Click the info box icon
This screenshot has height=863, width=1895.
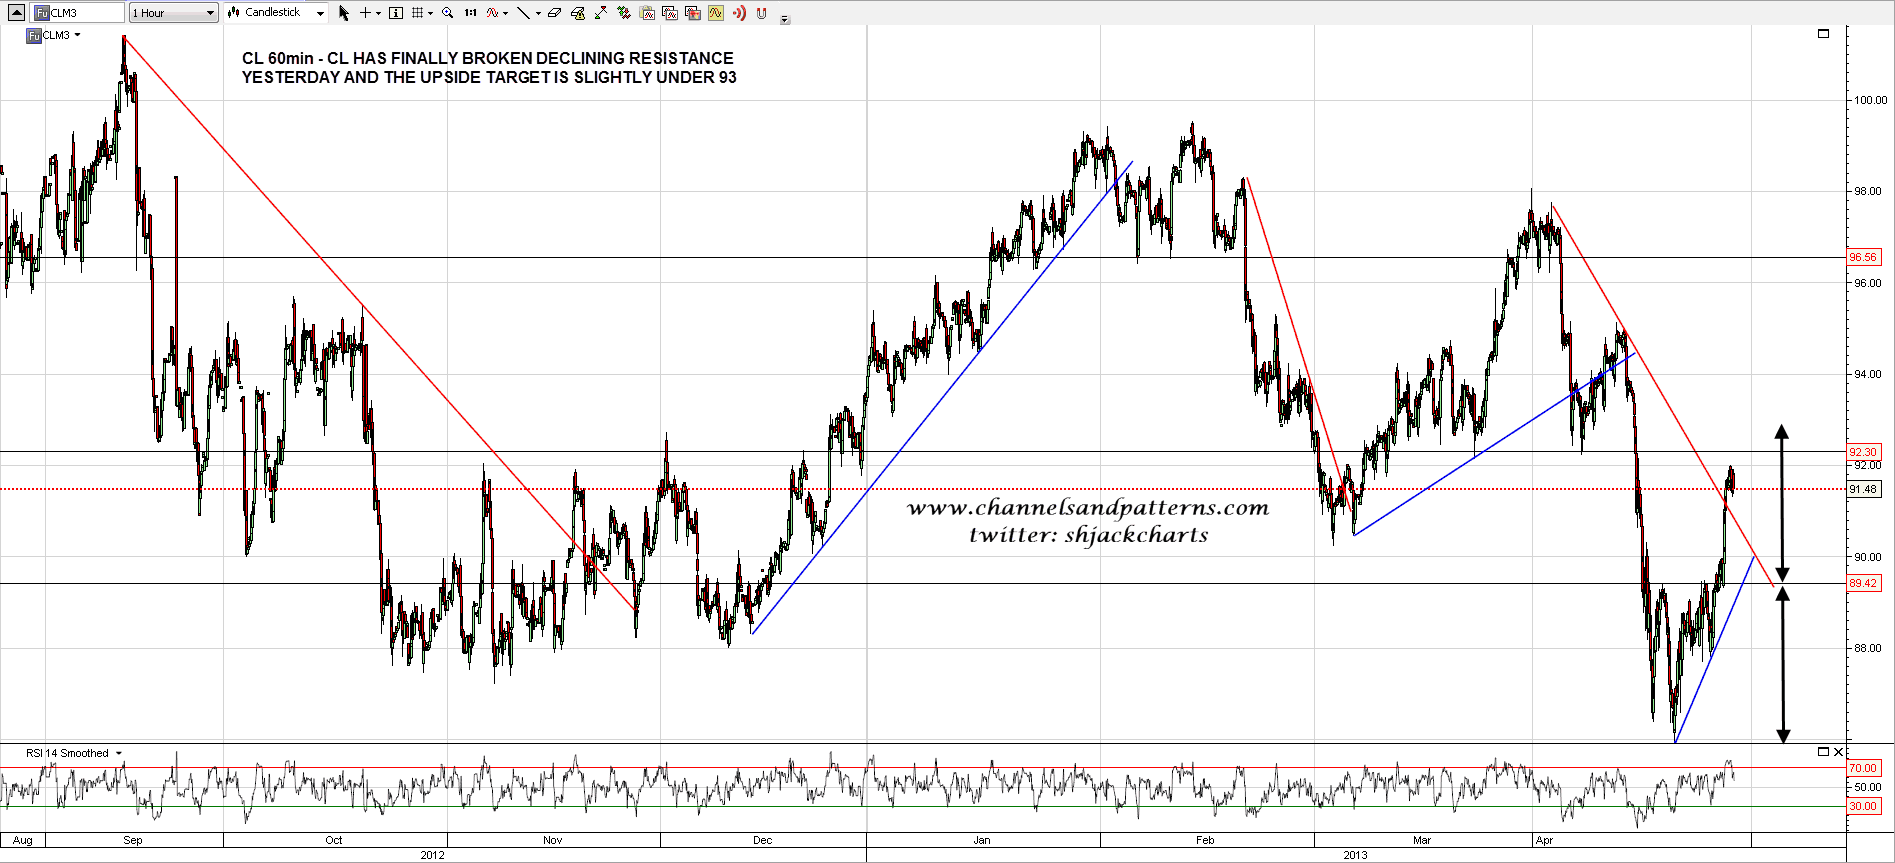point(396,13)
